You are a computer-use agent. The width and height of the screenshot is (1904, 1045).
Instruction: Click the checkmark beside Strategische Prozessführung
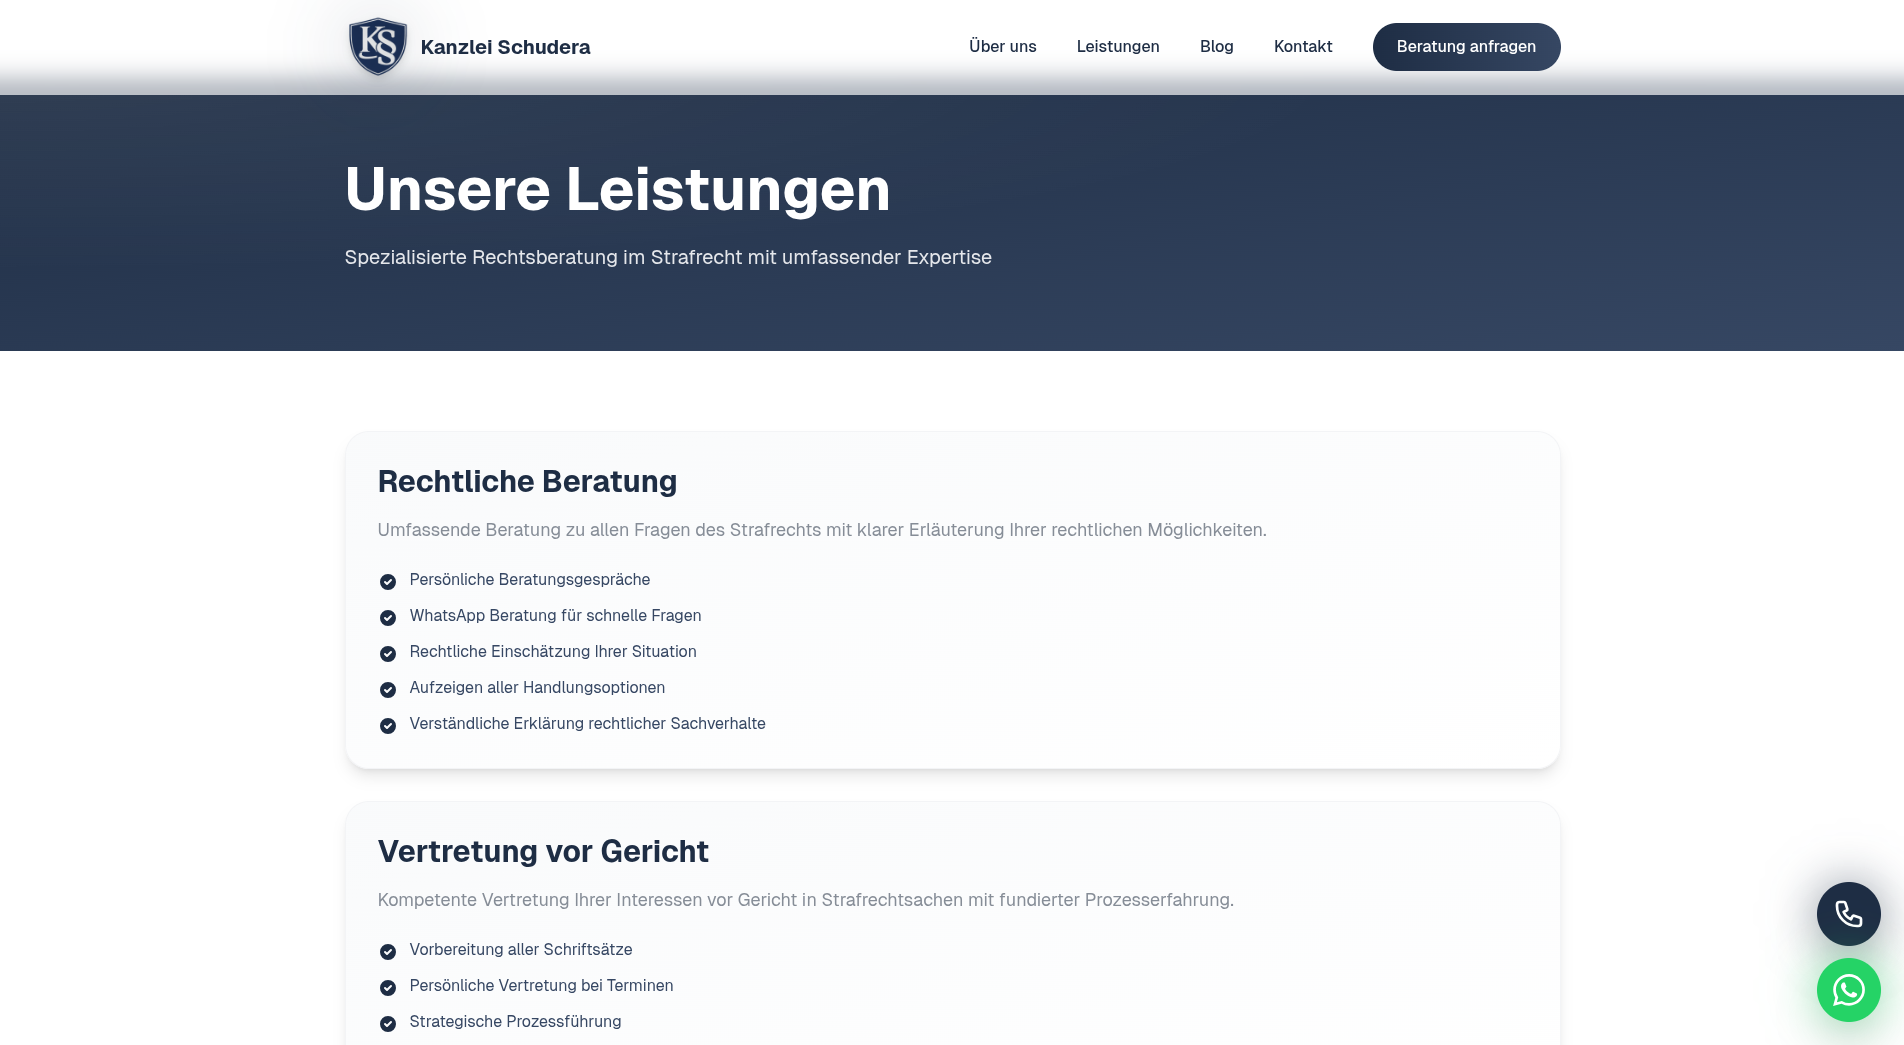pos(388,1023)
